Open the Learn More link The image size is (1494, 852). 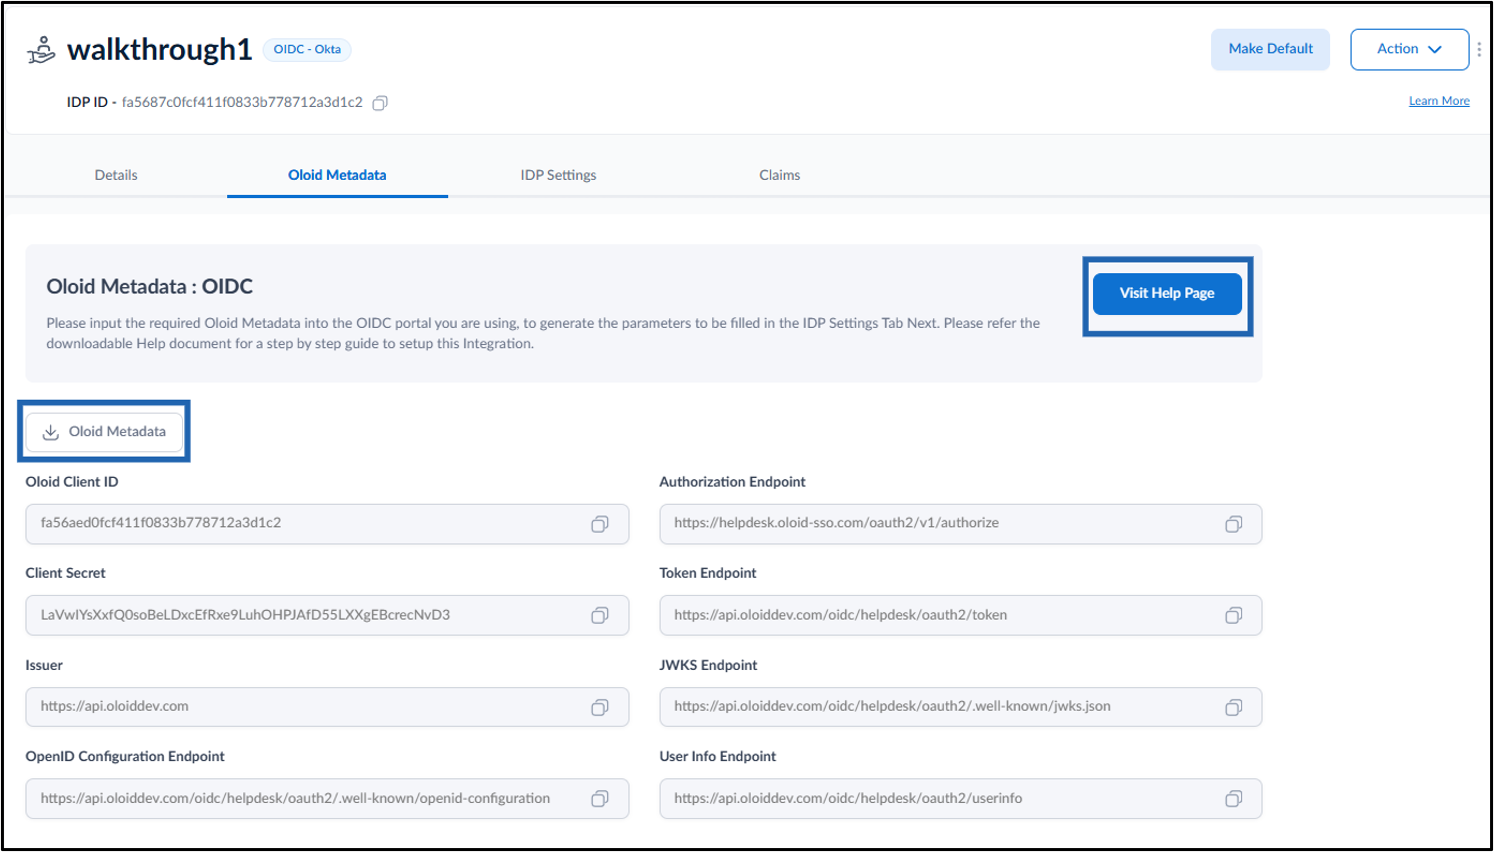[x=1439, y=101]
